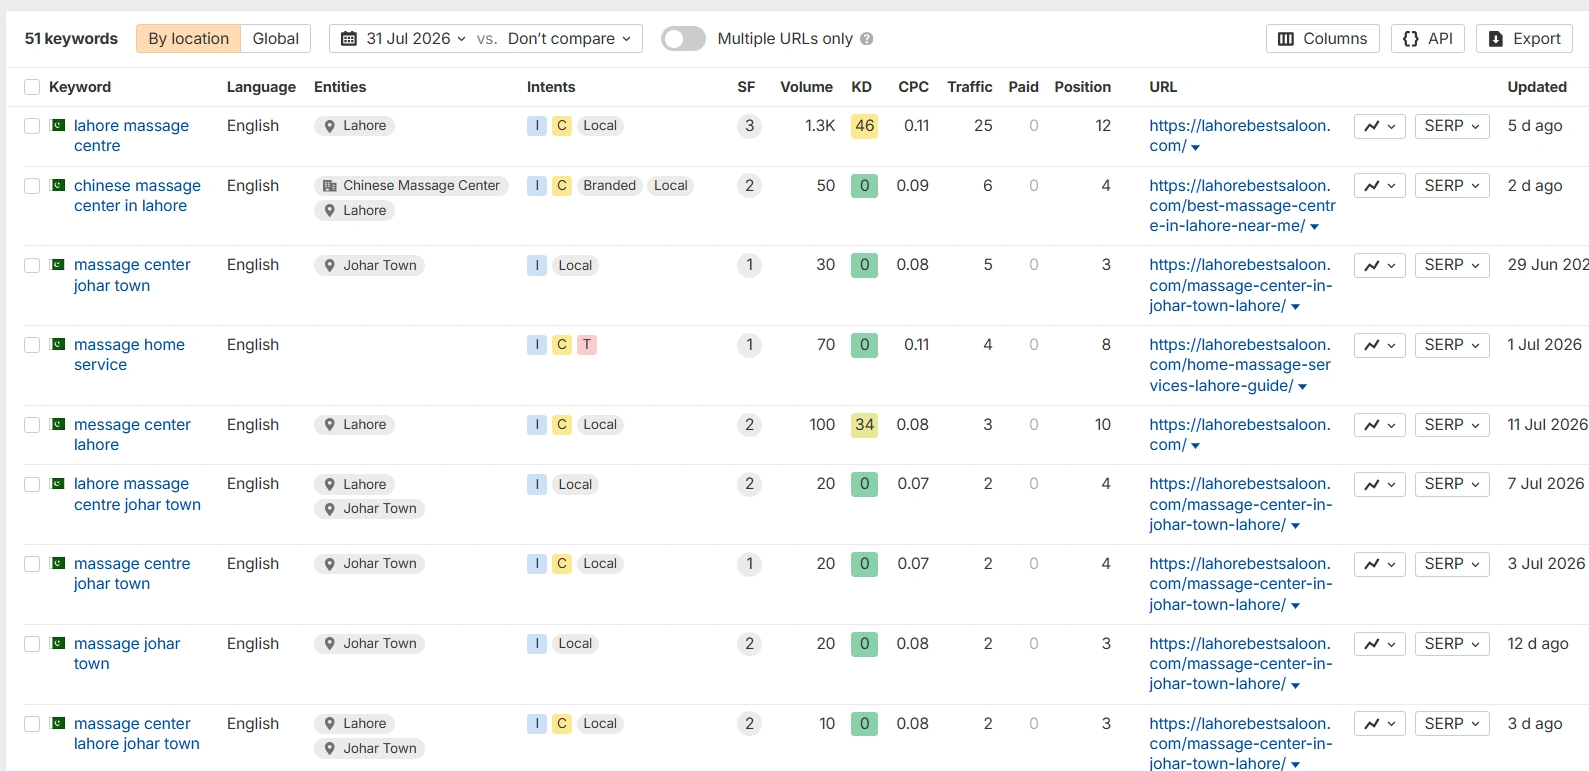Sort by the Volume column header
Screen dimensions: 1589x771
coord(806,87)
